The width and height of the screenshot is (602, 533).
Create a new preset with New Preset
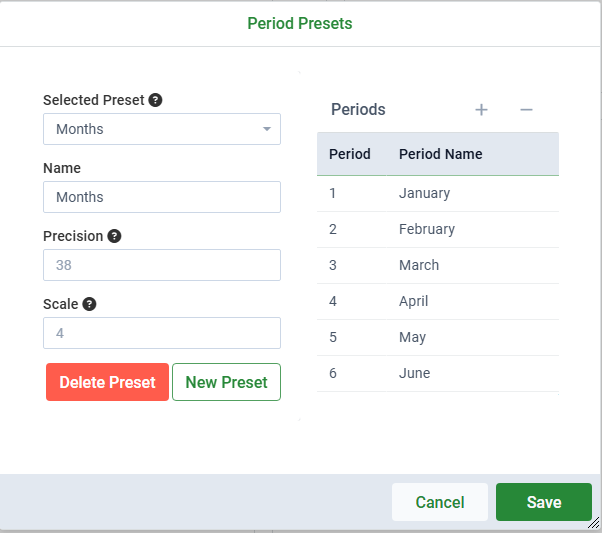tap(226, 382)
